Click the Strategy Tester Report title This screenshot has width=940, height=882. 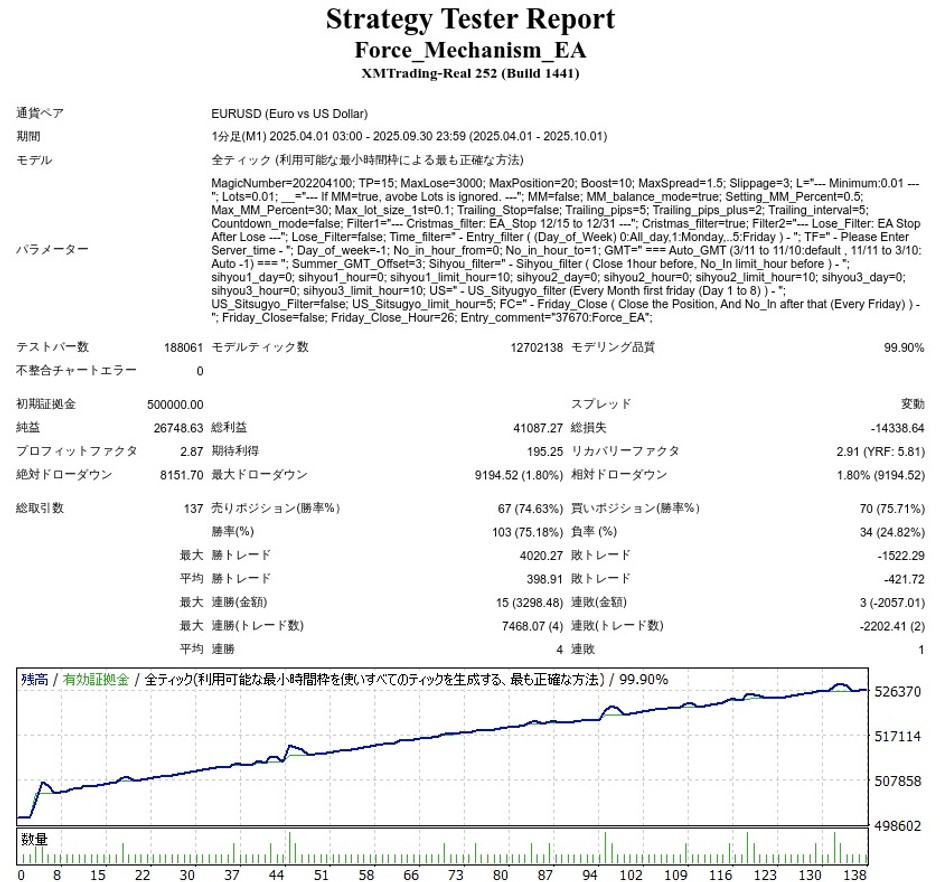coord(469,19)
